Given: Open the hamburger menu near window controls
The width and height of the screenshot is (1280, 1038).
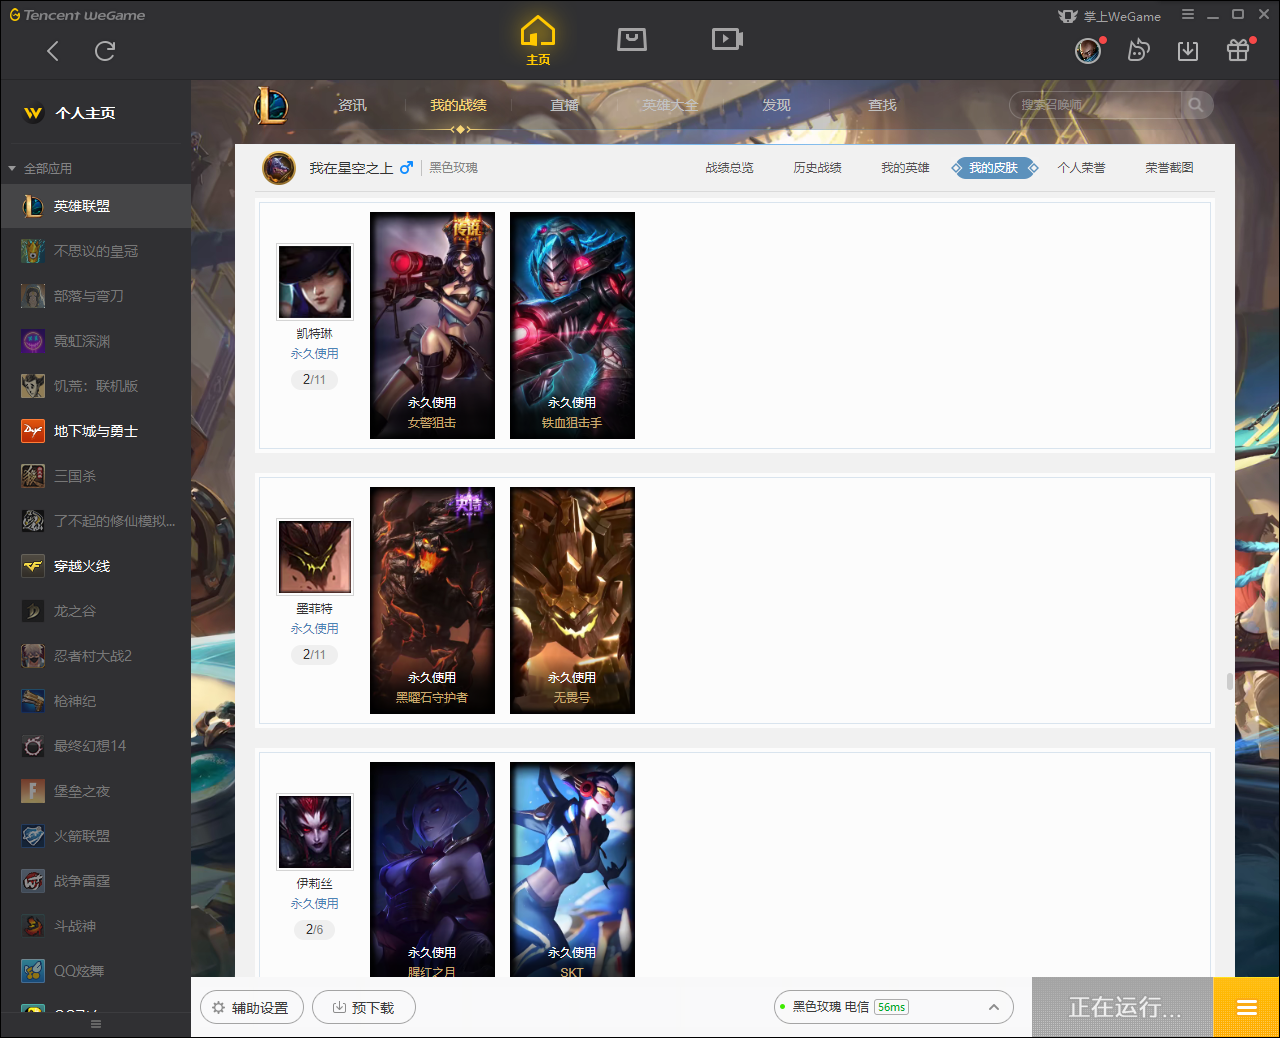Looking at the screenshot, I should point(1188,15).
